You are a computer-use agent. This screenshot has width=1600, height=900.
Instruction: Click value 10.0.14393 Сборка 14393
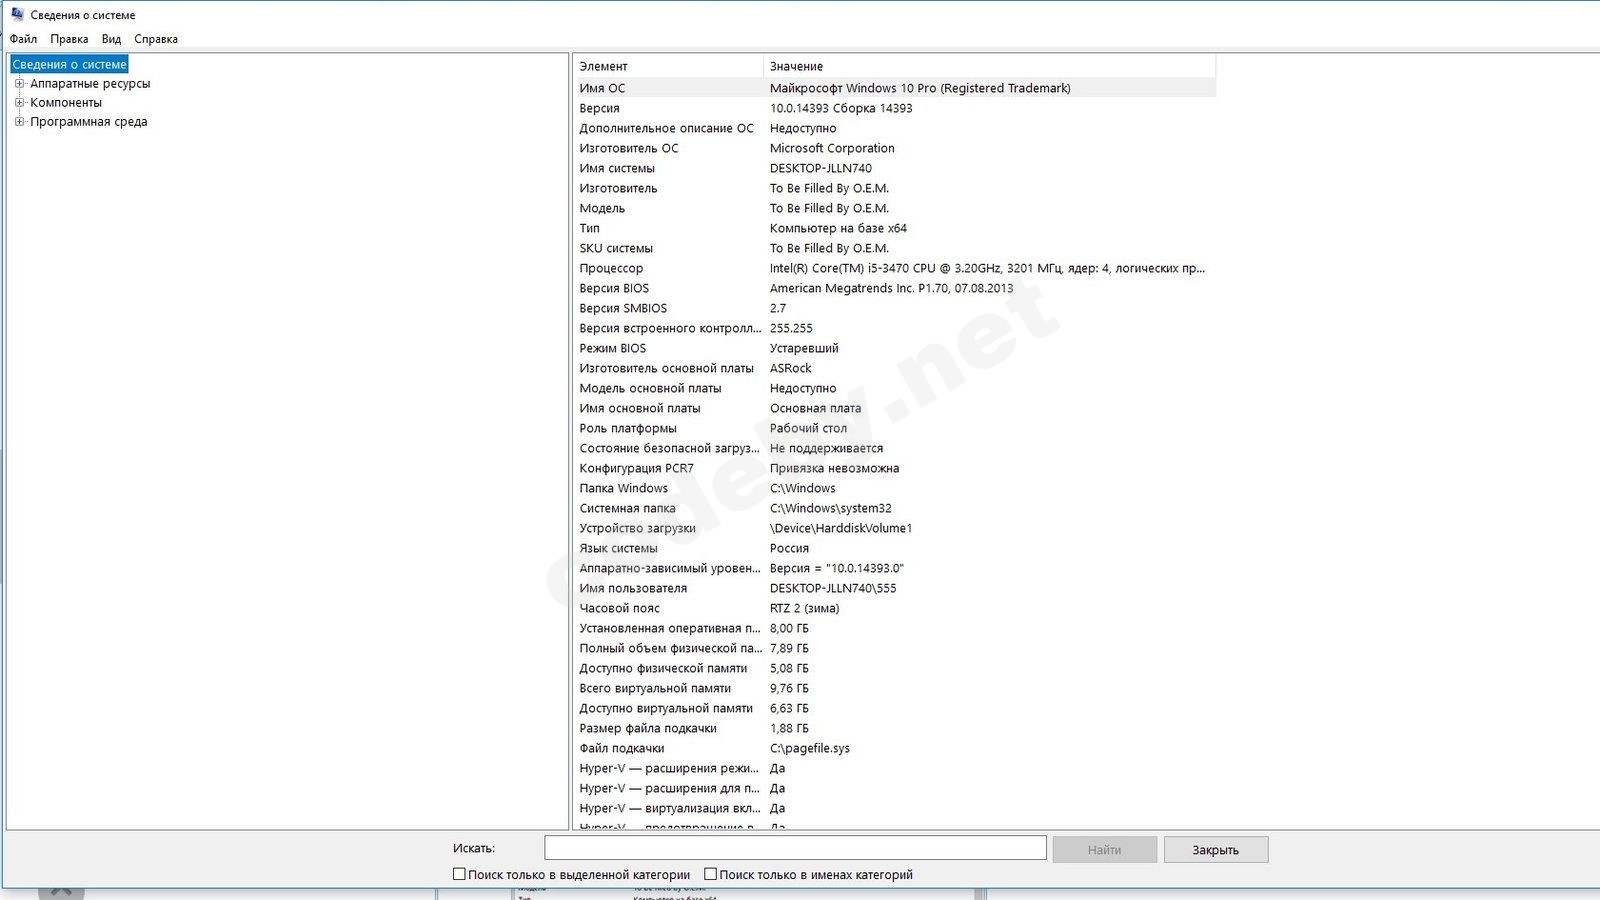click(x=841, y=108)
